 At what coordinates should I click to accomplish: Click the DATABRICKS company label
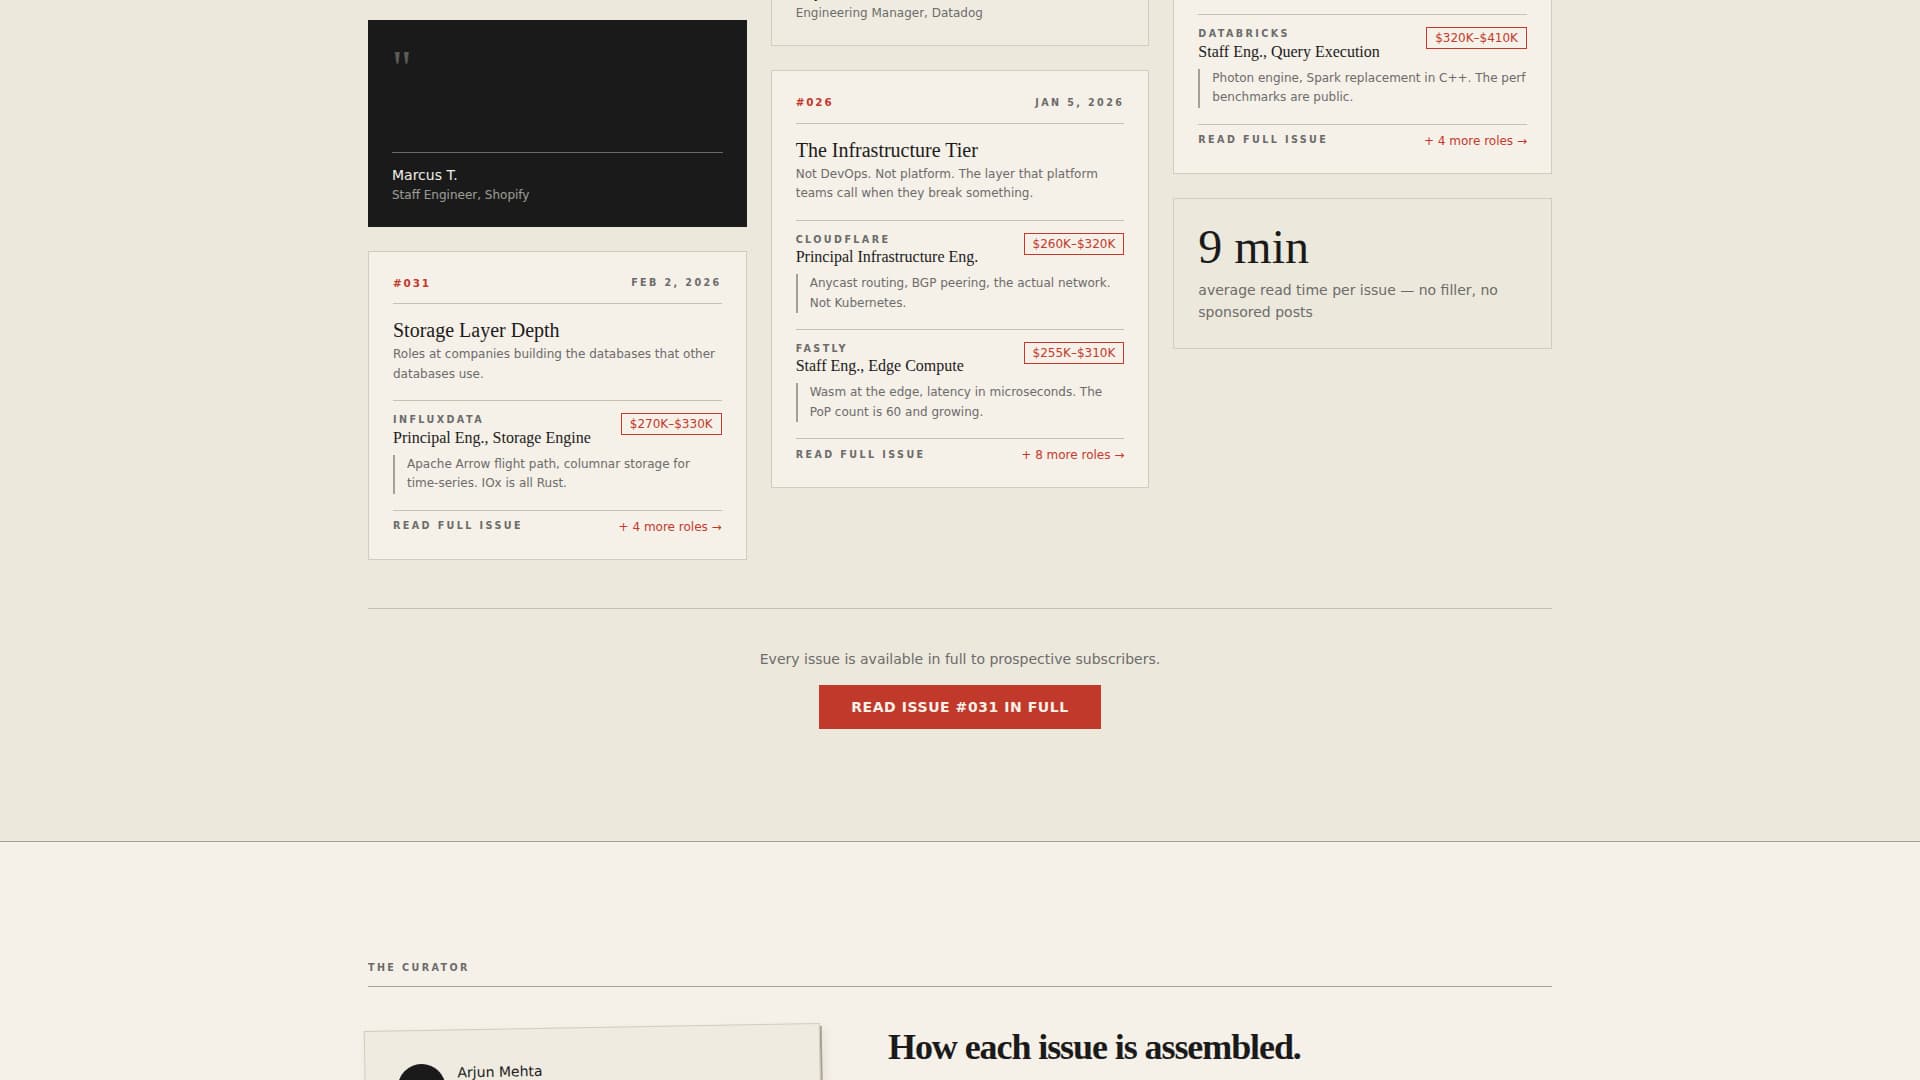point(1243,34)
